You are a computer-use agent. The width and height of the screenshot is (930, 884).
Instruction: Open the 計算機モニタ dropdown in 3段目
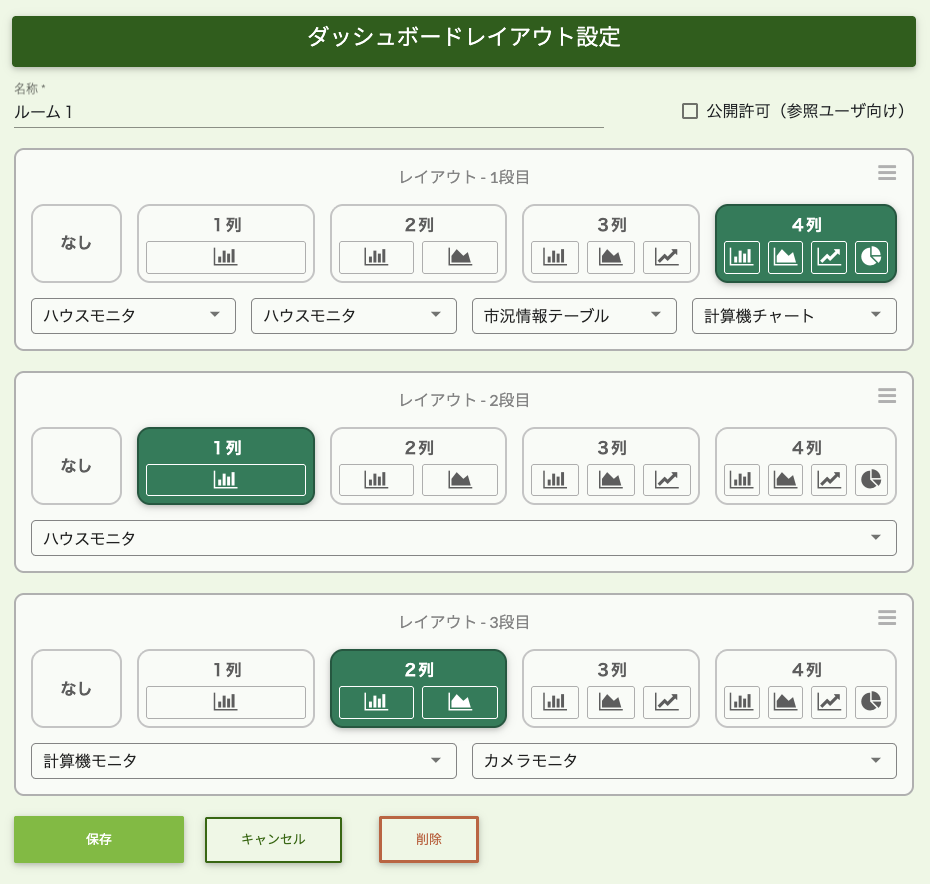click(x=243, y=761)
